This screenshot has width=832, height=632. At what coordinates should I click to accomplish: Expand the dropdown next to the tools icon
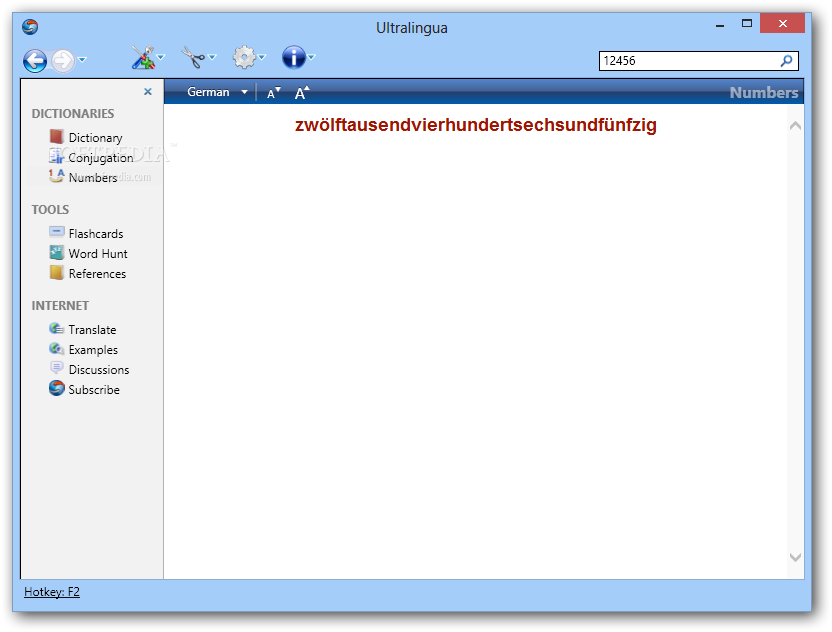pos(161,57)
